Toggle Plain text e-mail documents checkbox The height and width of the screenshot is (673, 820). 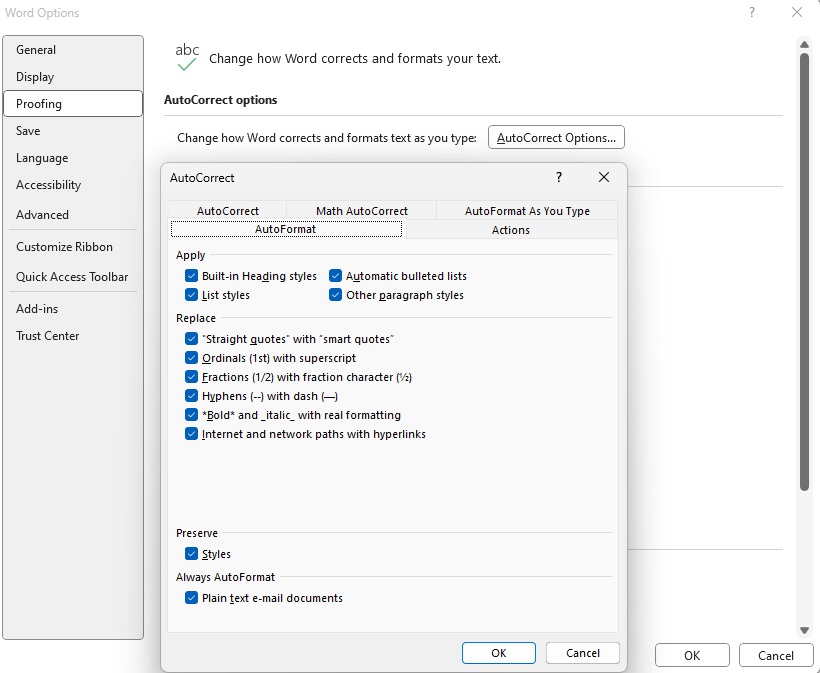coord(191,598)
